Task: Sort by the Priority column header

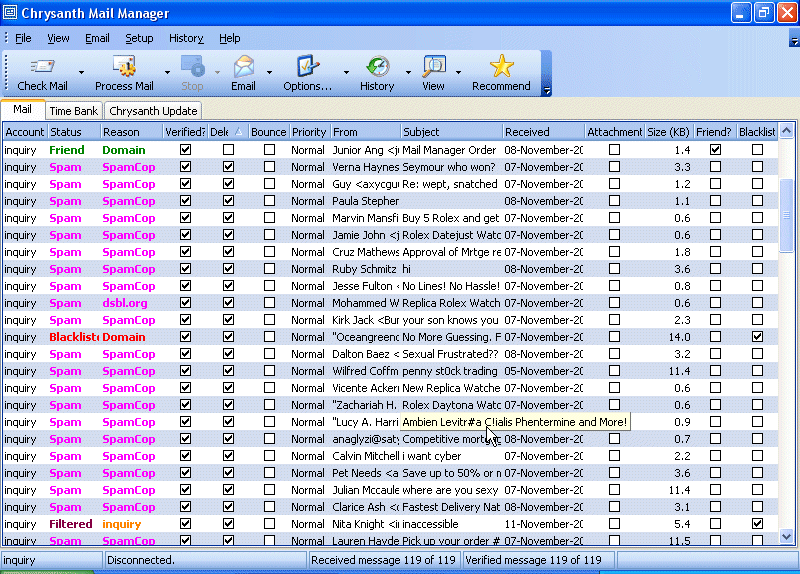Action: (310, 132)
